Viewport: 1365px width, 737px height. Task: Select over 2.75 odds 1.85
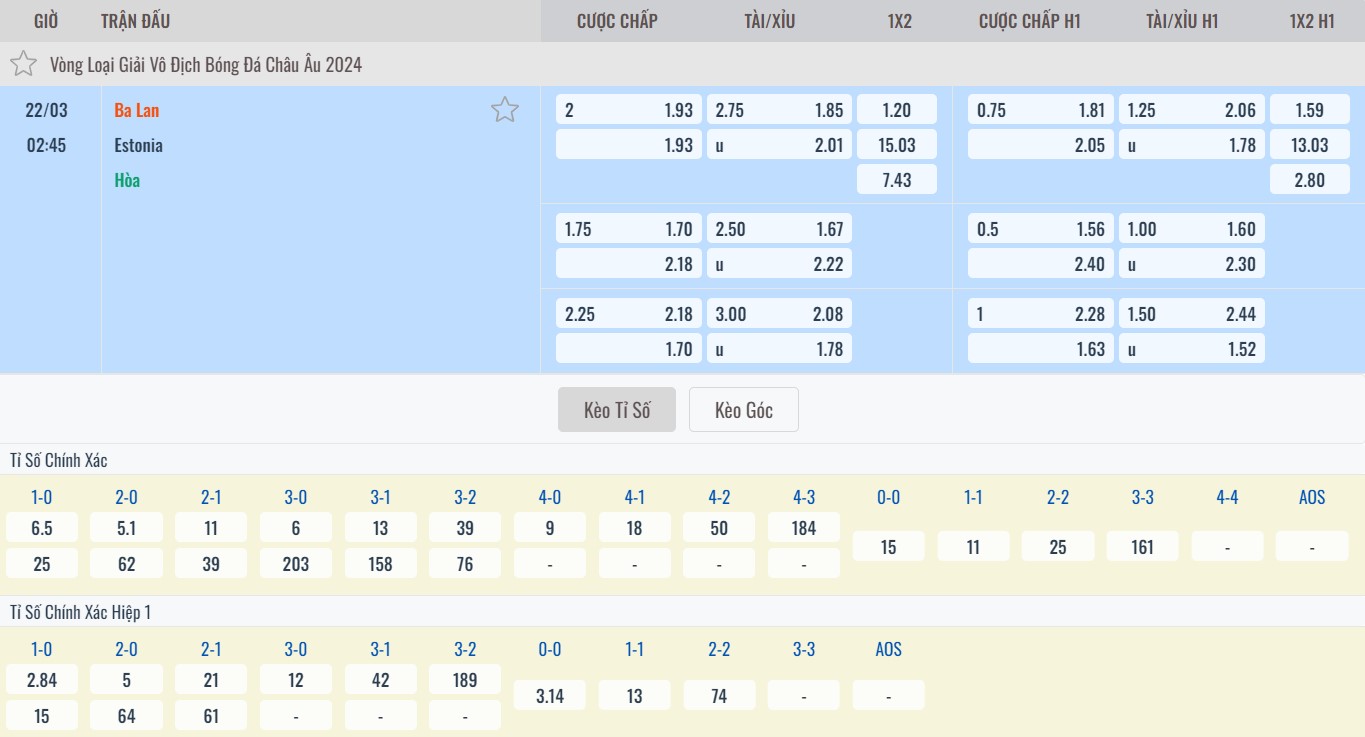click(779, 110)
